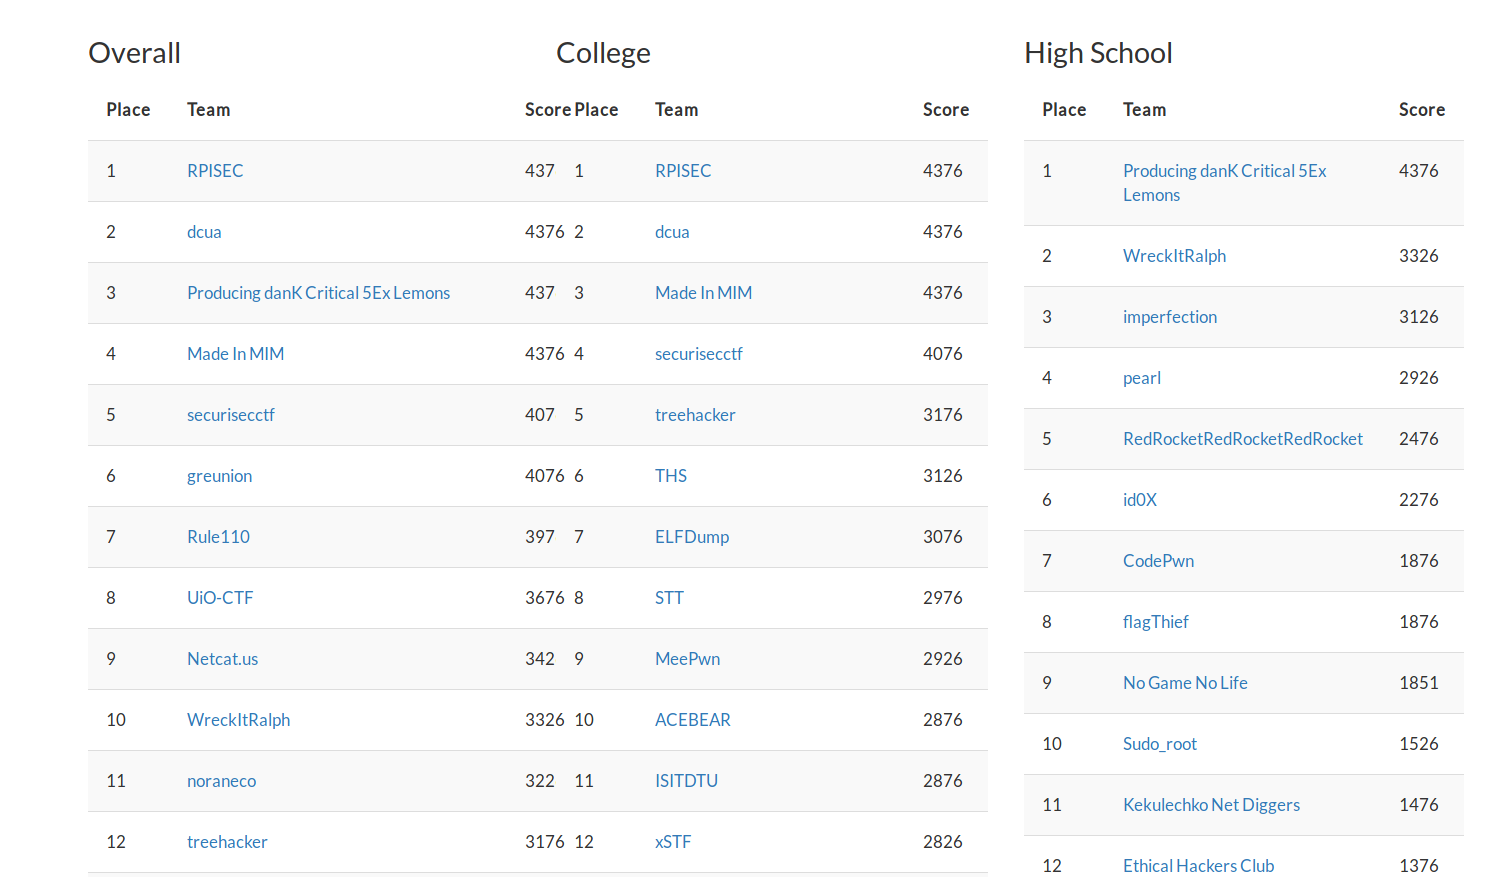The height and width of the screenshot is (877, 1498).
Task: Click the Rule110 team link
Action: [218, 537]
